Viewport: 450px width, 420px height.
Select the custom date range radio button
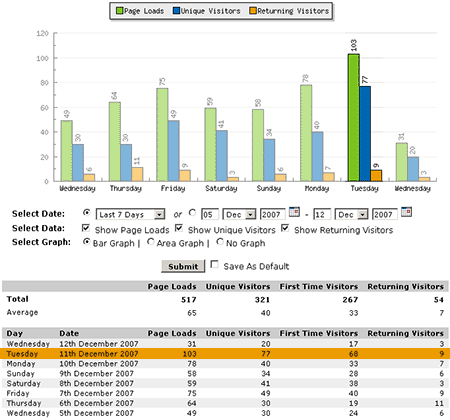[x=192, y=212]
